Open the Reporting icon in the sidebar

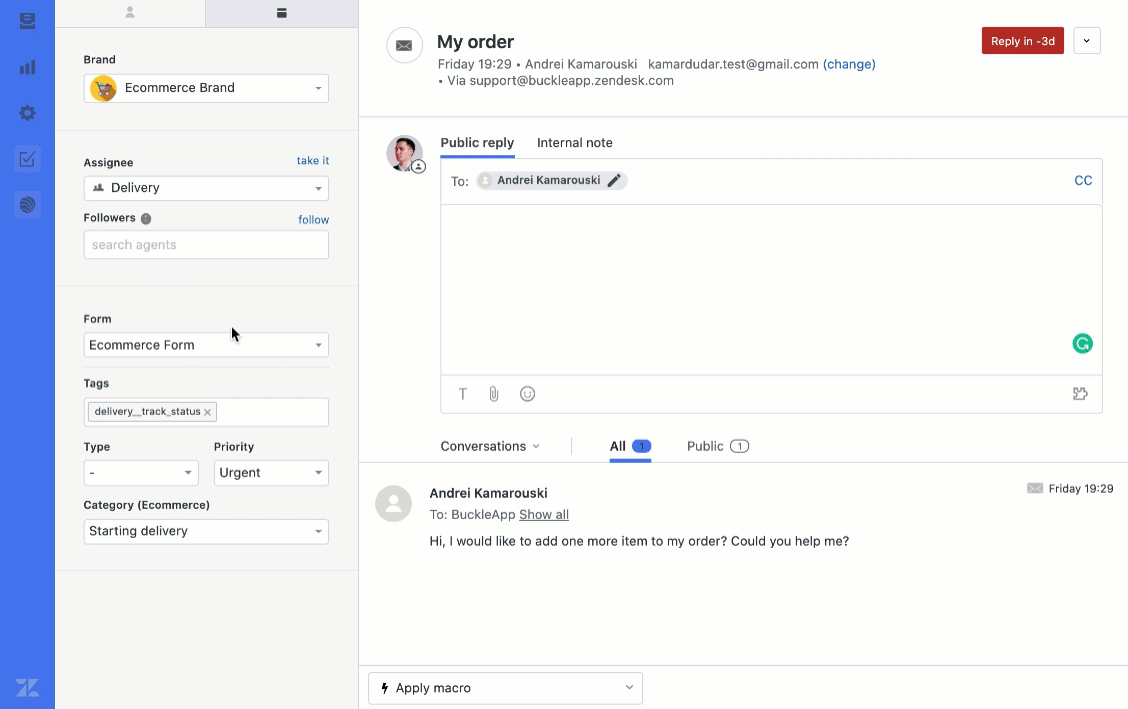point(27,67)
